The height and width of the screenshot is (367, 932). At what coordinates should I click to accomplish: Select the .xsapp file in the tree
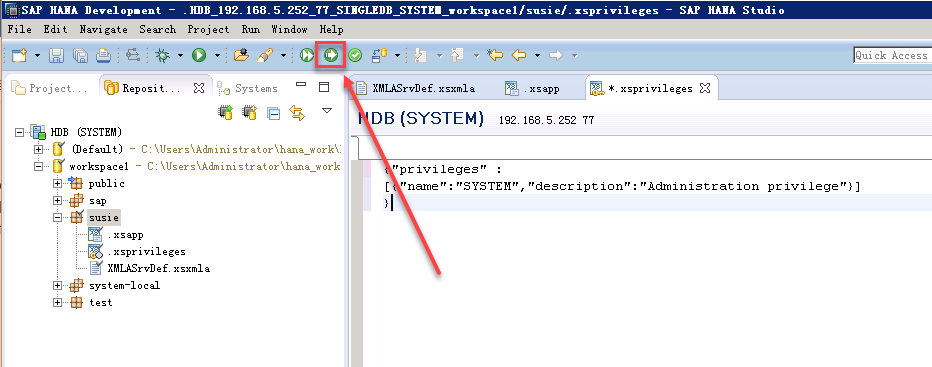[125, 234]
